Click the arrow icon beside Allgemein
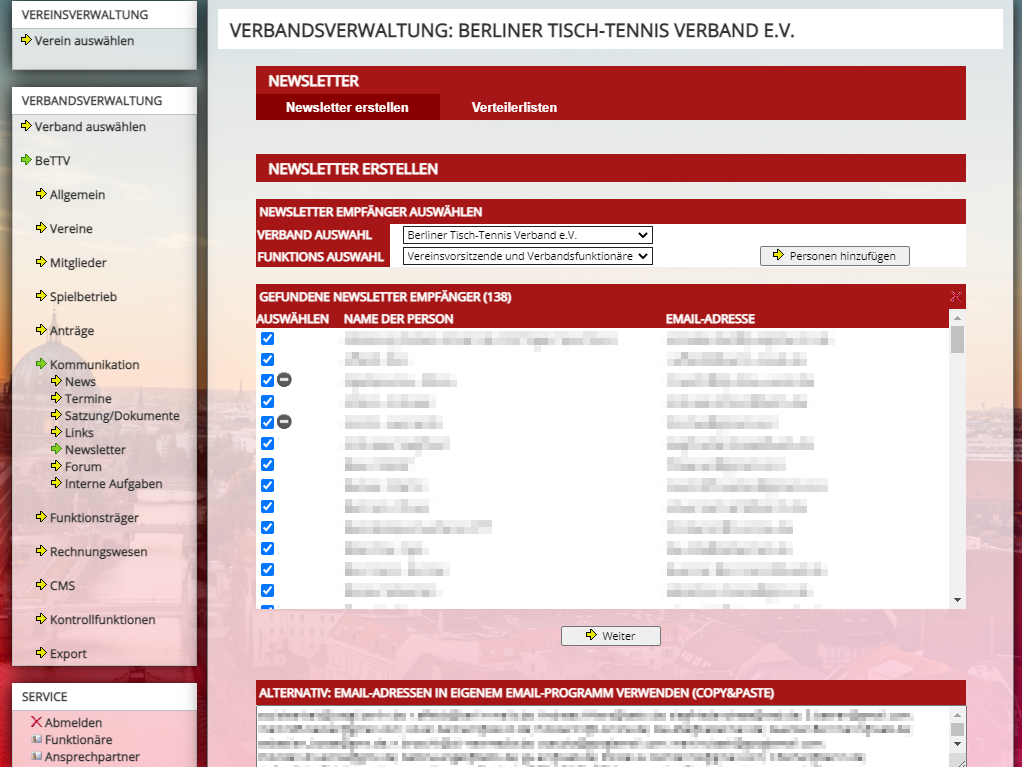Viewport: 1022px width, 767px height. [41, 194]
